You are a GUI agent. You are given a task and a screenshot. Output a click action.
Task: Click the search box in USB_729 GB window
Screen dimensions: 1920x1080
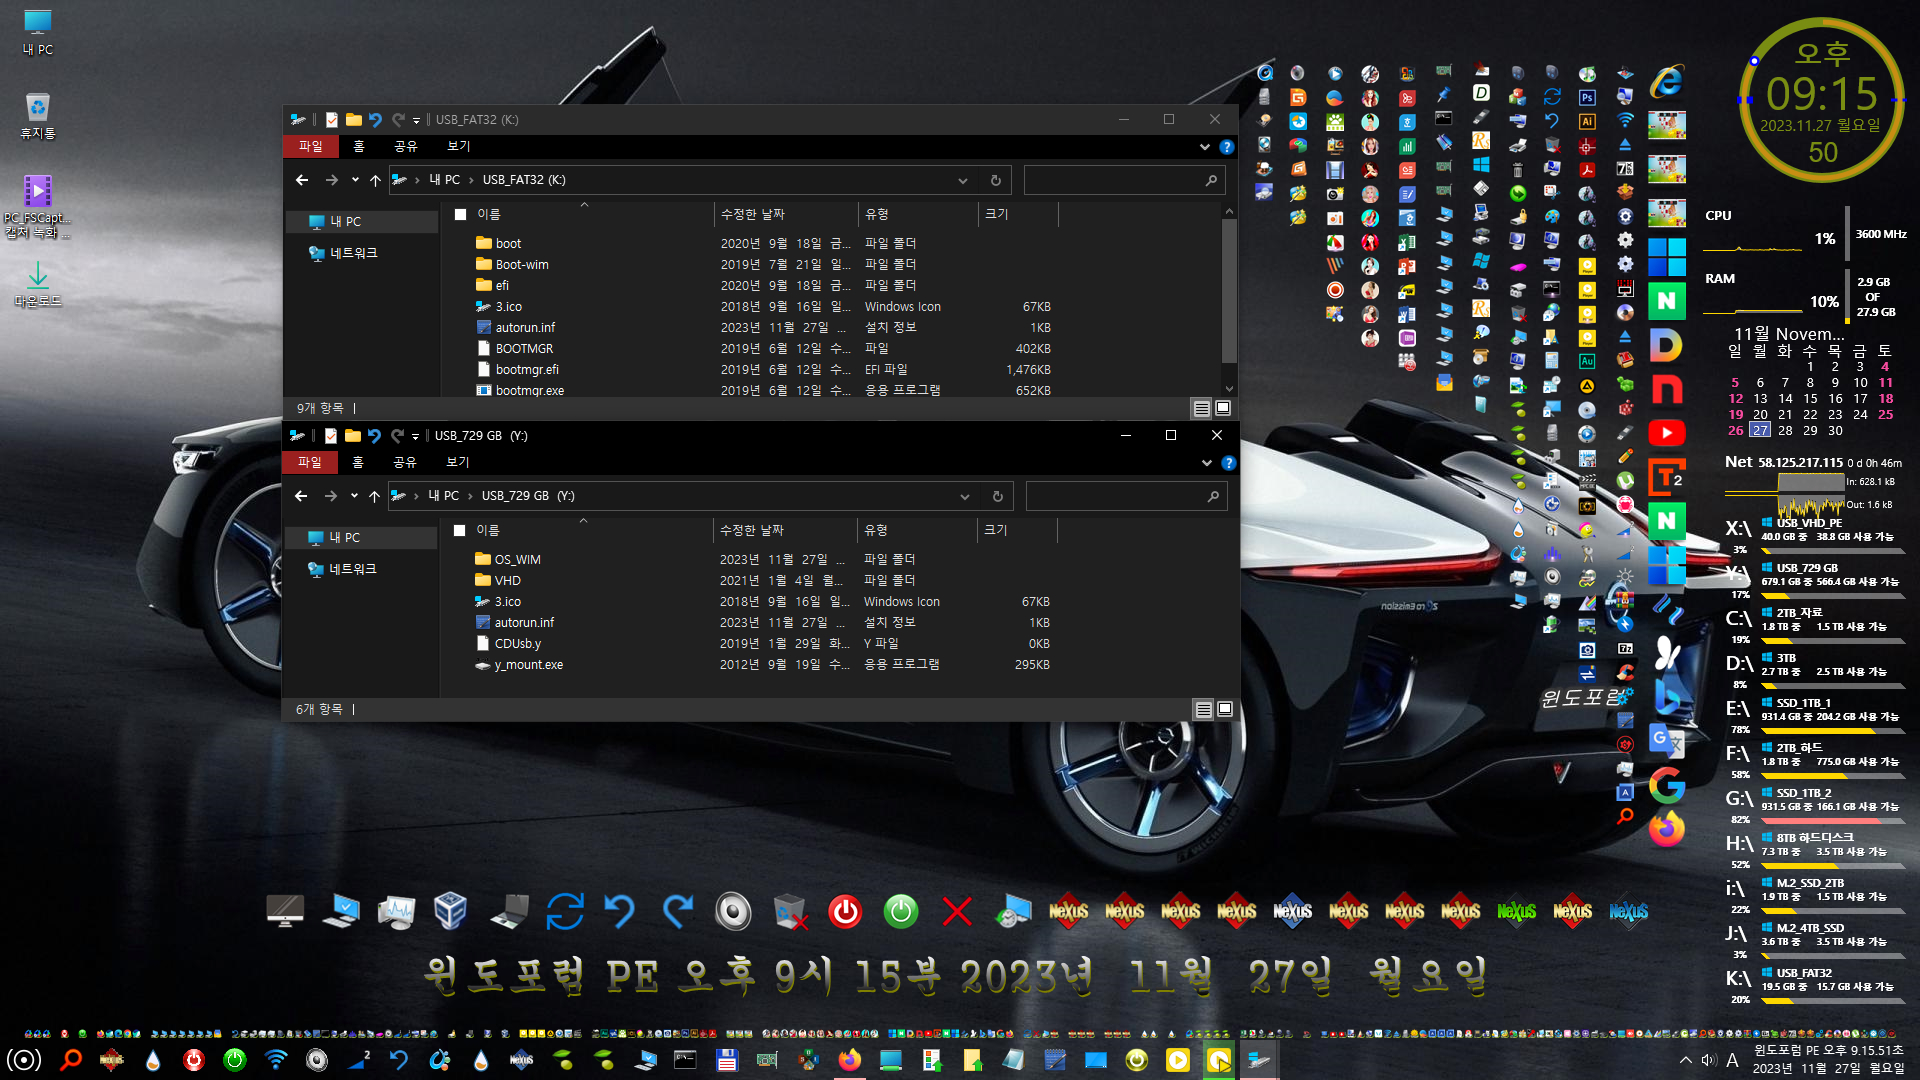pos(1126,497)
